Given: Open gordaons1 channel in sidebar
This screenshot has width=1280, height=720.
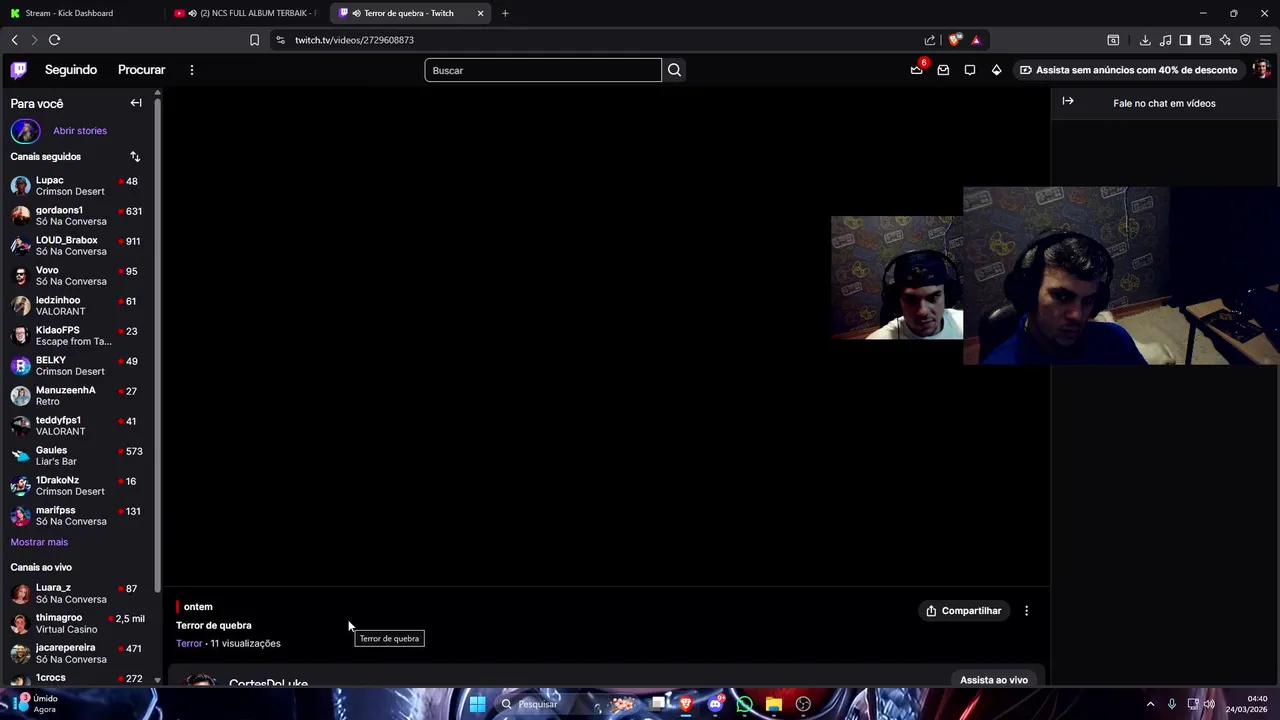Looking at the screenshot, I should pyautogui.click(x=78, y=216).
